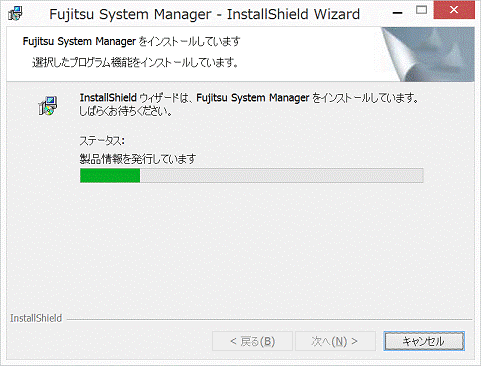Click the しばらくお待ちください text line
This screenshot has width=481, height=366.
(x=125, y=112)
